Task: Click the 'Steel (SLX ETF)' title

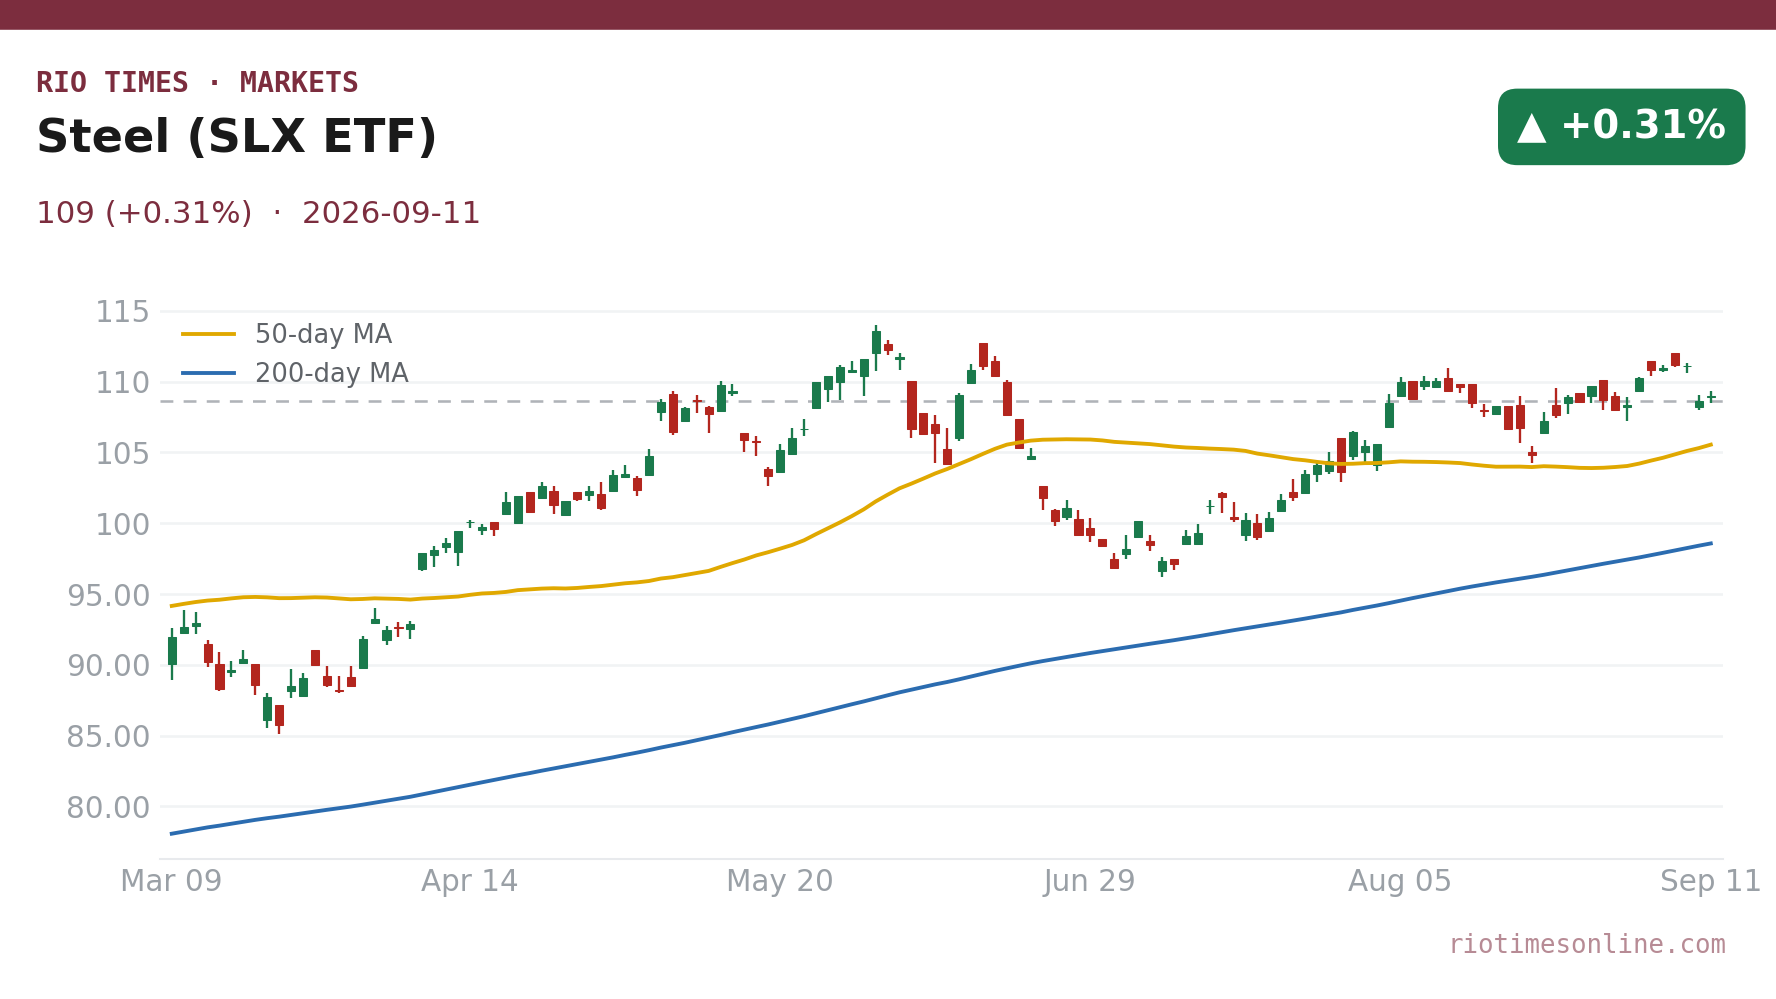Action: tap(237, 138)
